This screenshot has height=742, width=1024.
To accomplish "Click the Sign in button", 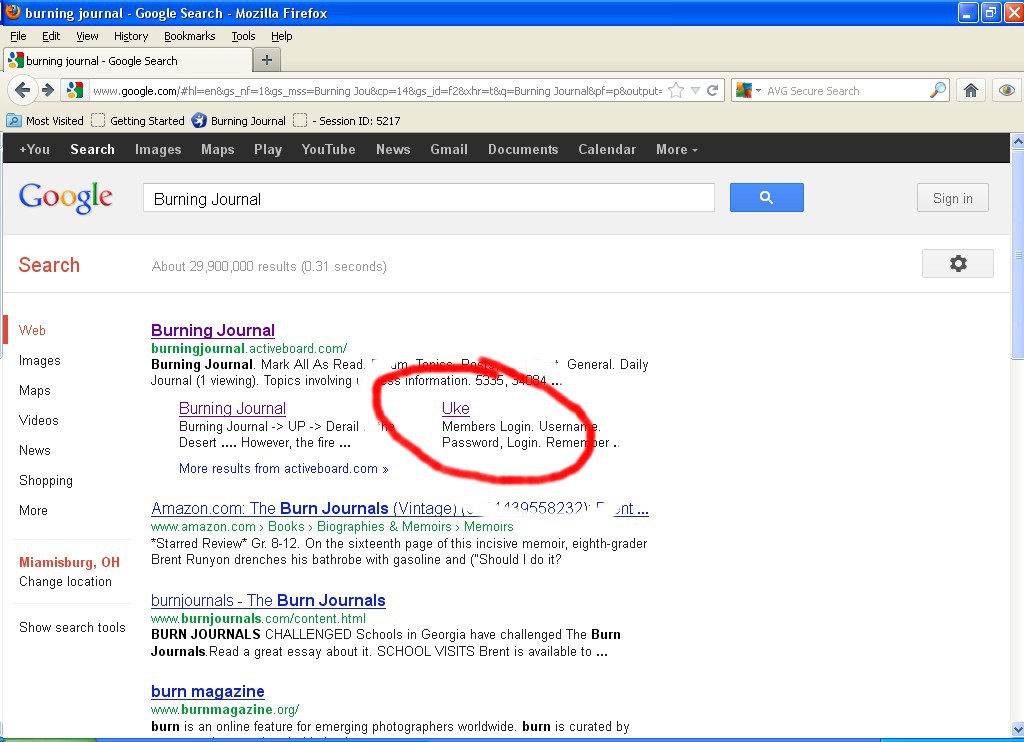I will click(x=952, y=198).
